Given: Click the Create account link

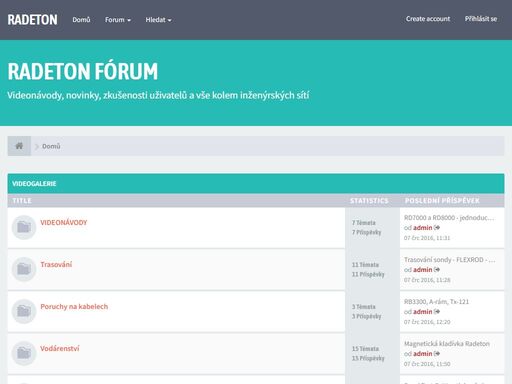Looking at the screenshot, I should tap(428, 19).
